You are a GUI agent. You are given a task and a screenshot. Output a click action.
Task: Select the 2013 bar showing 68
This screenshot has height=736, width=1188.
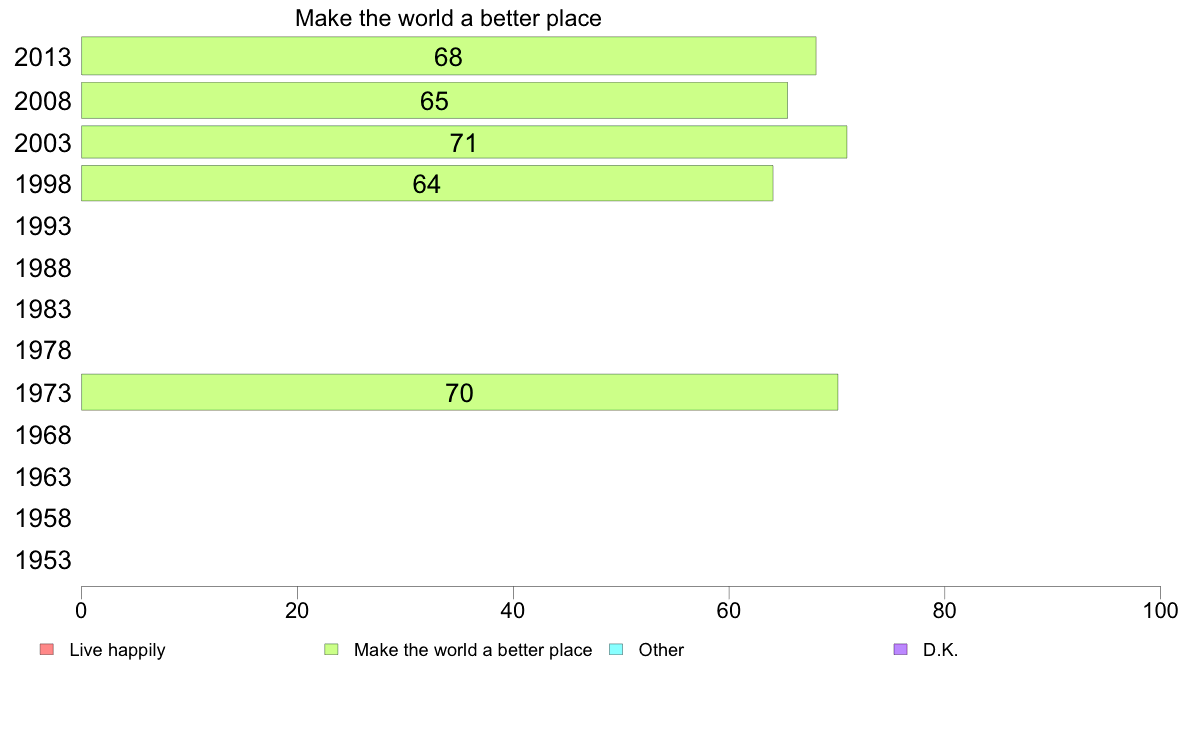pos(449,56)
